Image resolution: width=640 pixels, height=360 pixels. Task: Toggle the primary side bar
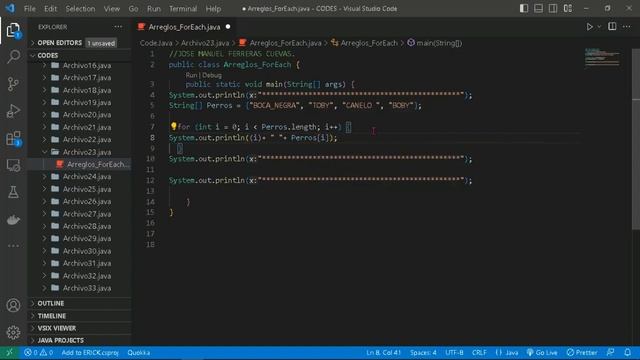(x=524, y=8)
